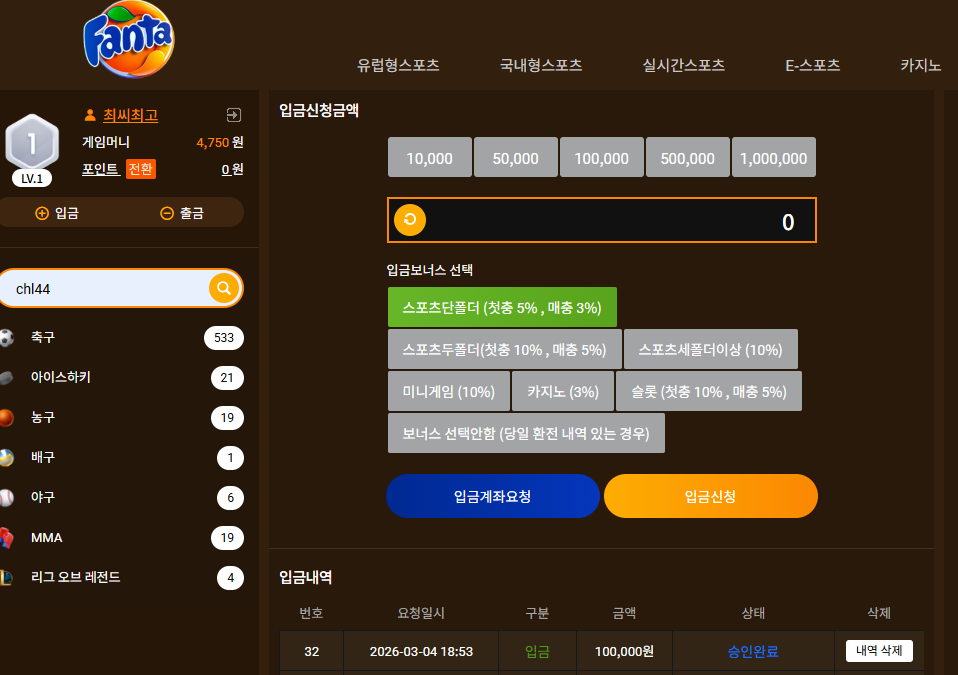Open the 축구 soccer category

(122, 337)
